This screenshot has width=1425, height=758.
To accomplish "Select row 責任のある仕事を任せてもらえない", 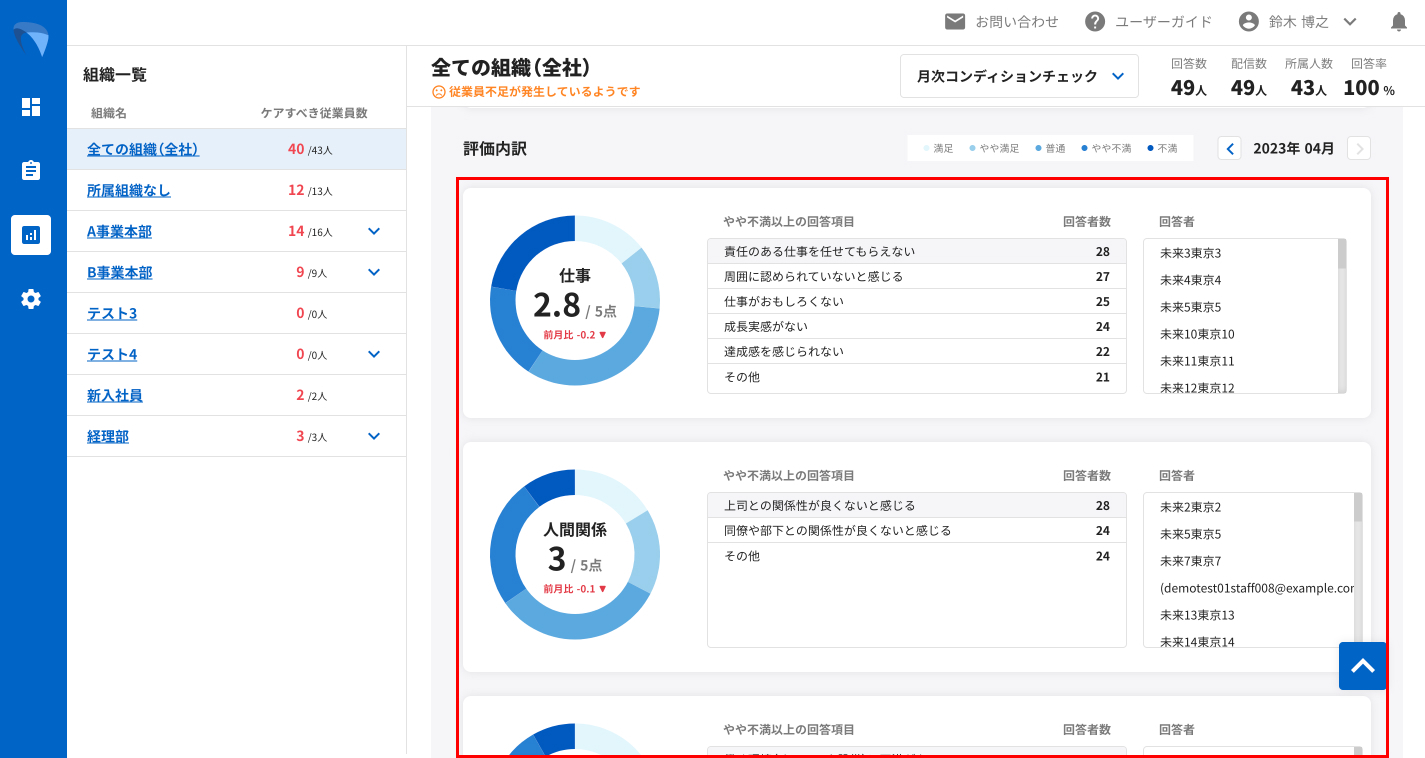I will coord(916,252).
